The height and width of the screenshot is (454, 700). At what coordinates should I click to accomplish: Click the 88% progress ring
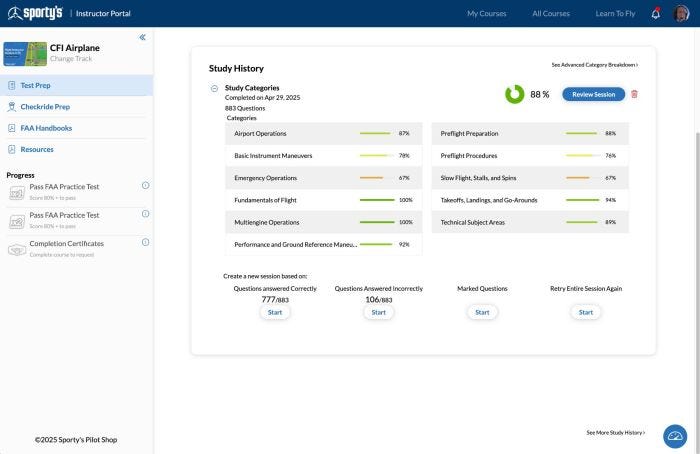[x=514, y=94]
